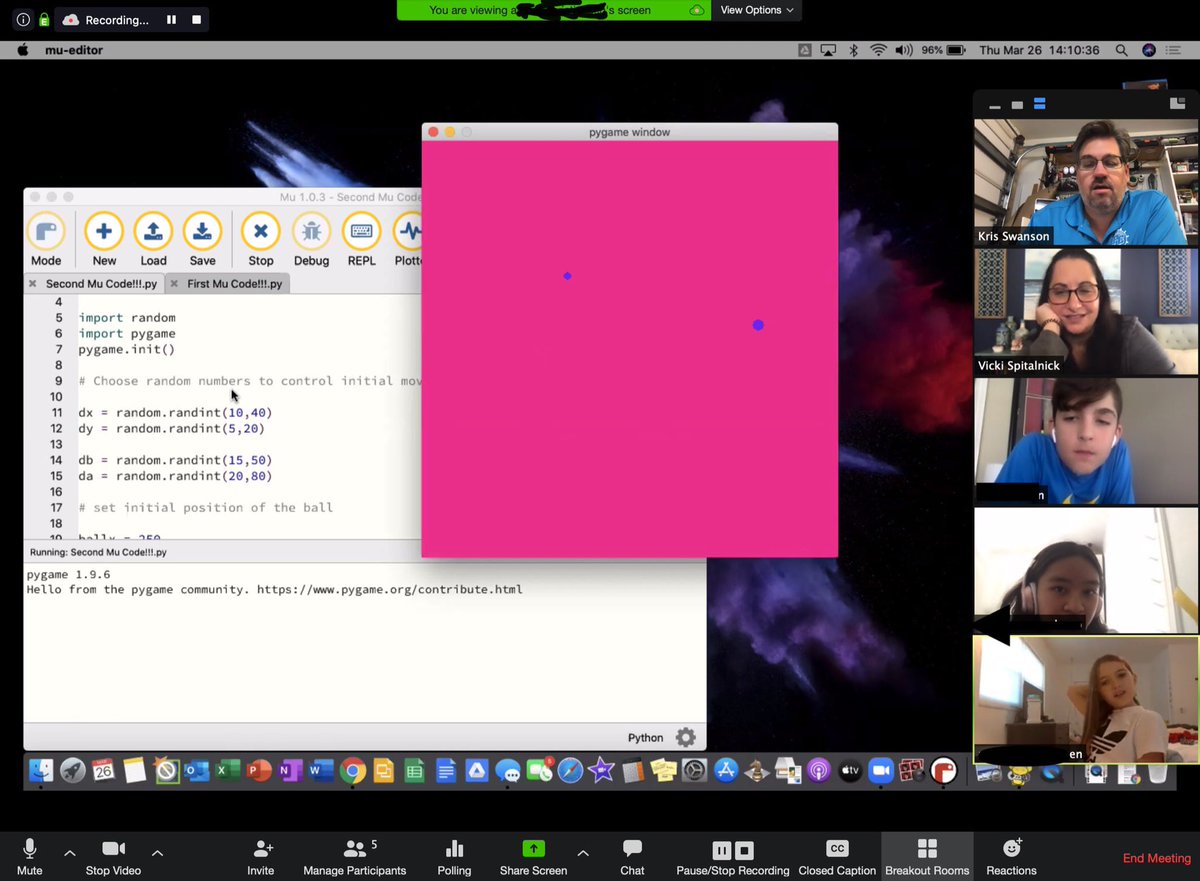Save the script with the Save button
This screenshot has width=1200, height=881.
(202, 240)
